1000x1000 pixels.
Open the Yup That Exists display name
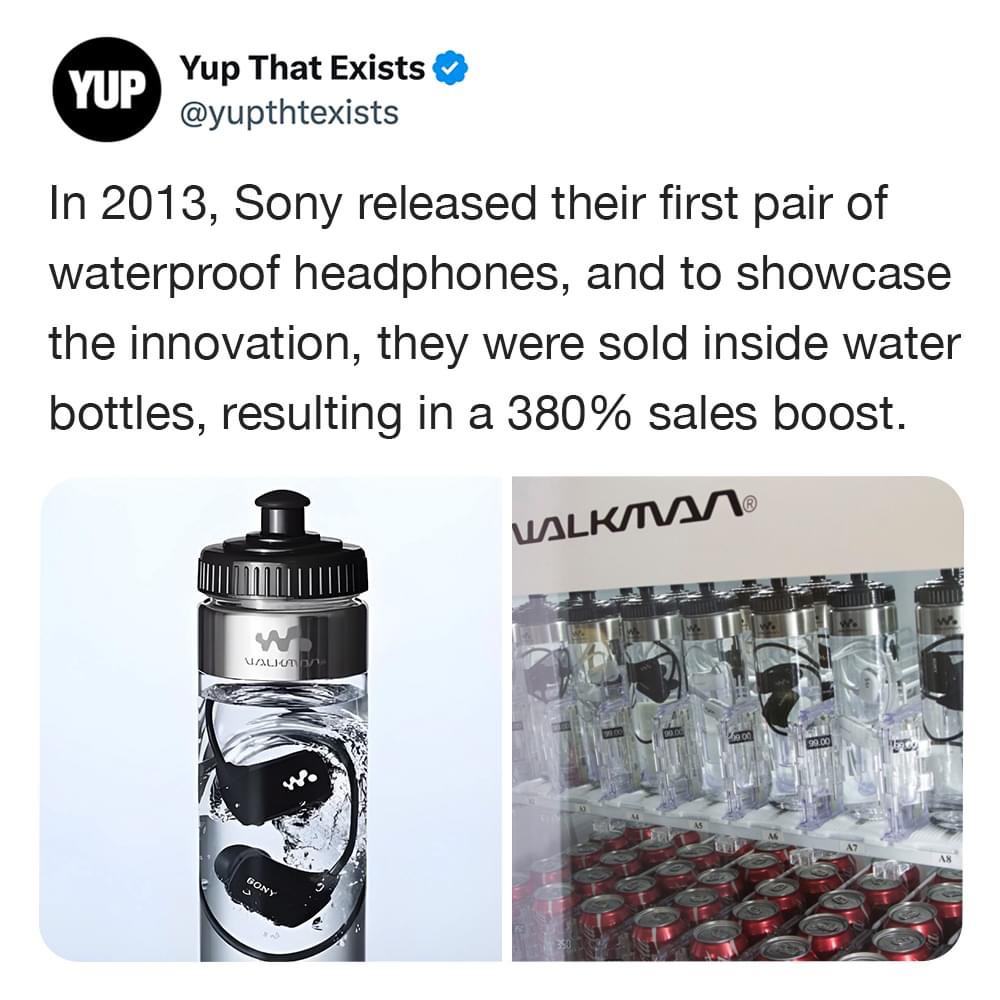click(302, 68)
